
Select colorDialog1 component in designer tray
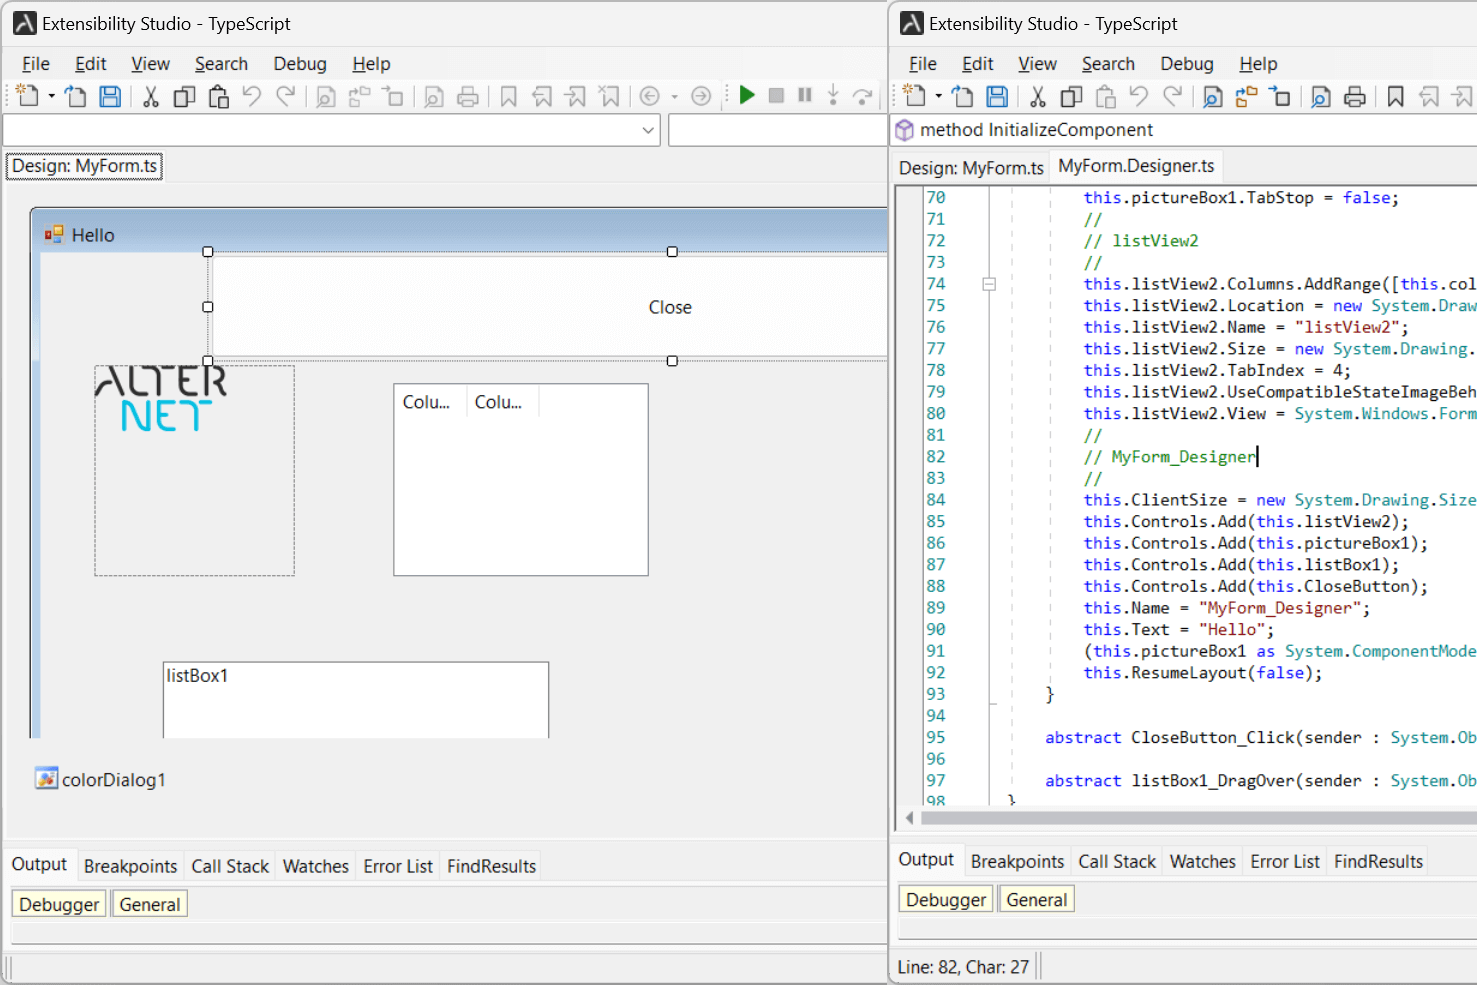[101, 779]
